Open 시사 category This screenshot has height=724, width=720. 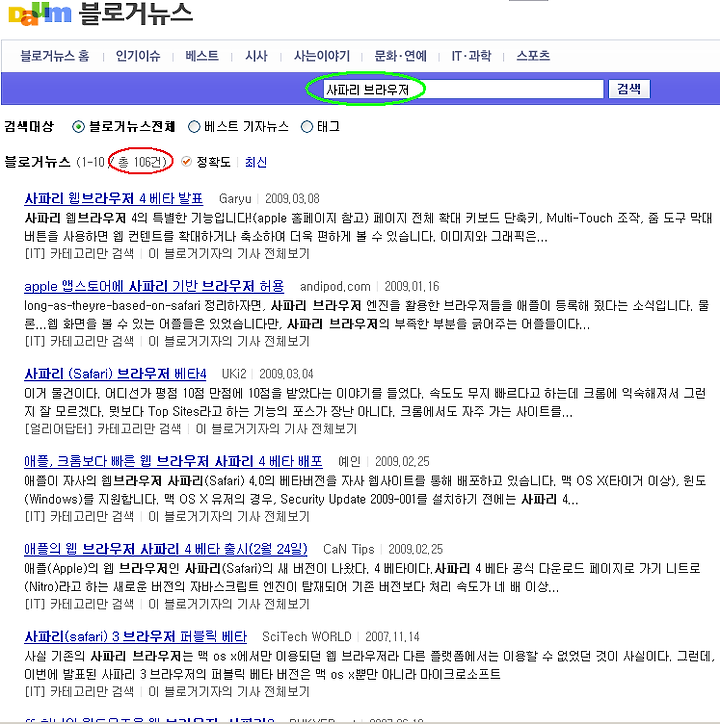coord(256,56)
